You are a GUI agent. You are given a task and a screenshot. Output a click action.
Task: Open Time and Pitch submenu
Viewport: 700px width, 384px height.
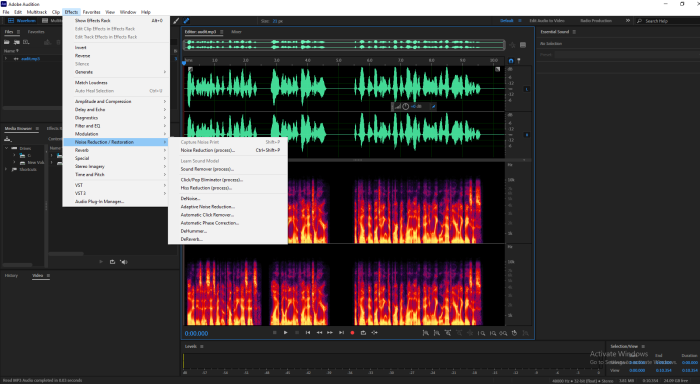116,175
